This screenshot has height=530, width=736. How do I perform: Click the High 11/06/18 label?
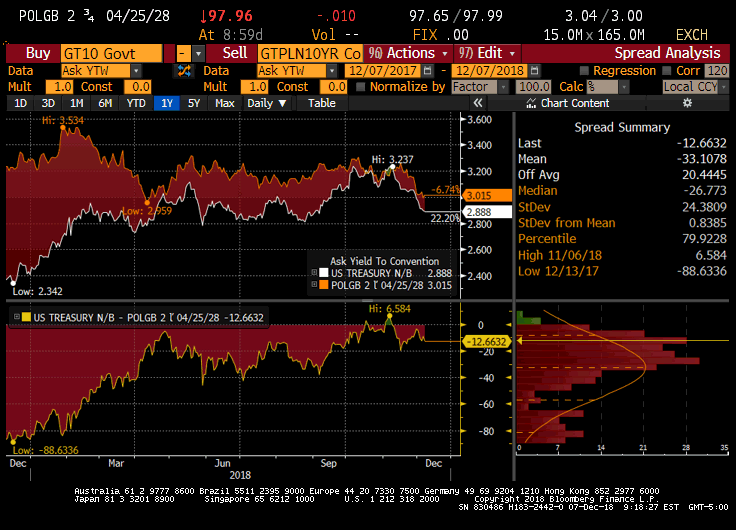[560, 255]
